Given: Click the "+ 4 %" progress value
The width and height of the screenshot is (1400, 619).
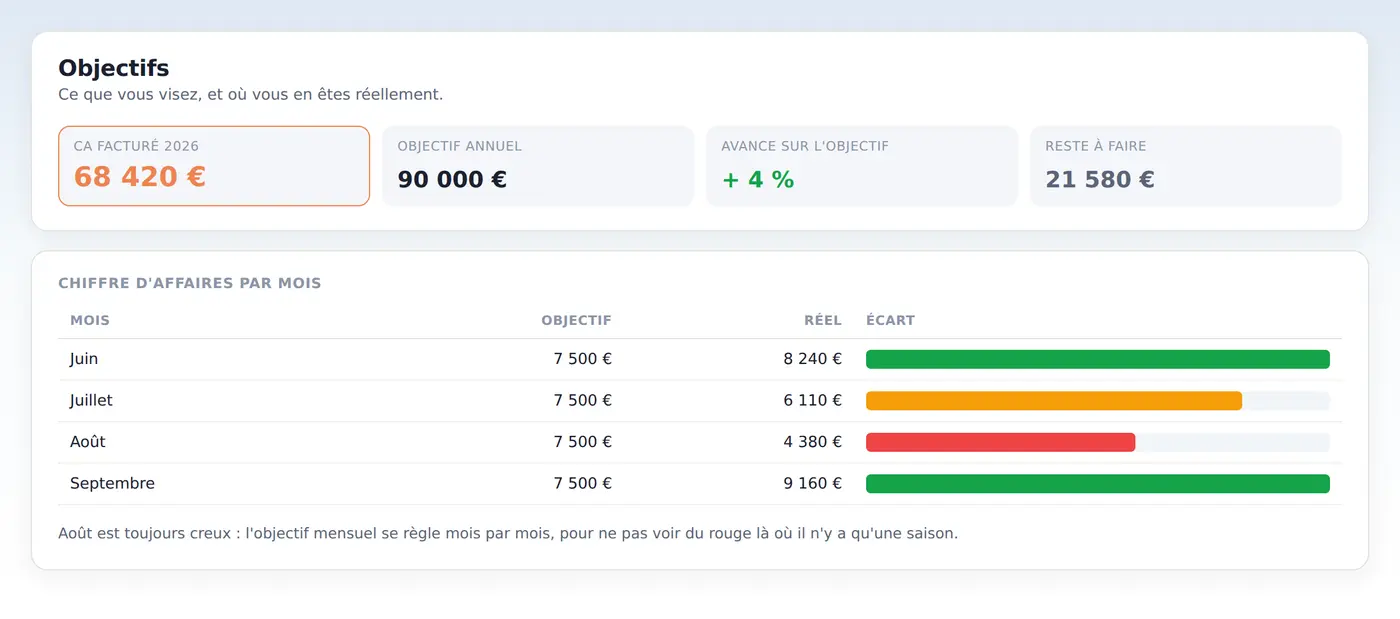Looking at the screenshot, I should click(x=758, y=180).
